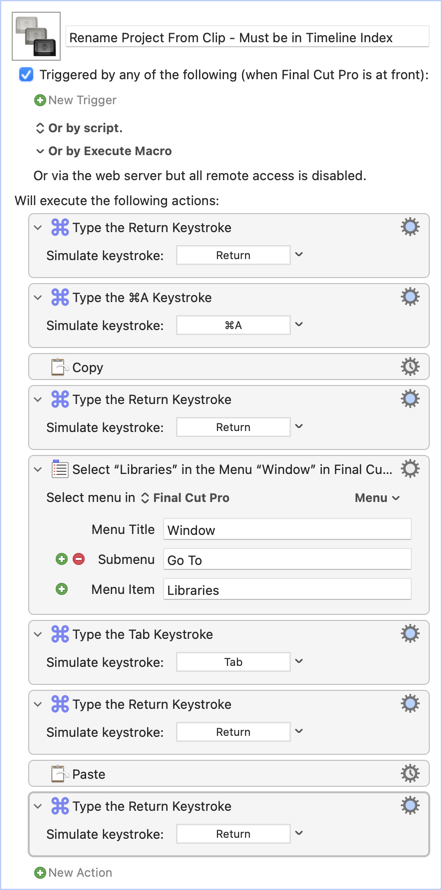
Task: Click the Copy action clipboard icon
Action: 59,367
